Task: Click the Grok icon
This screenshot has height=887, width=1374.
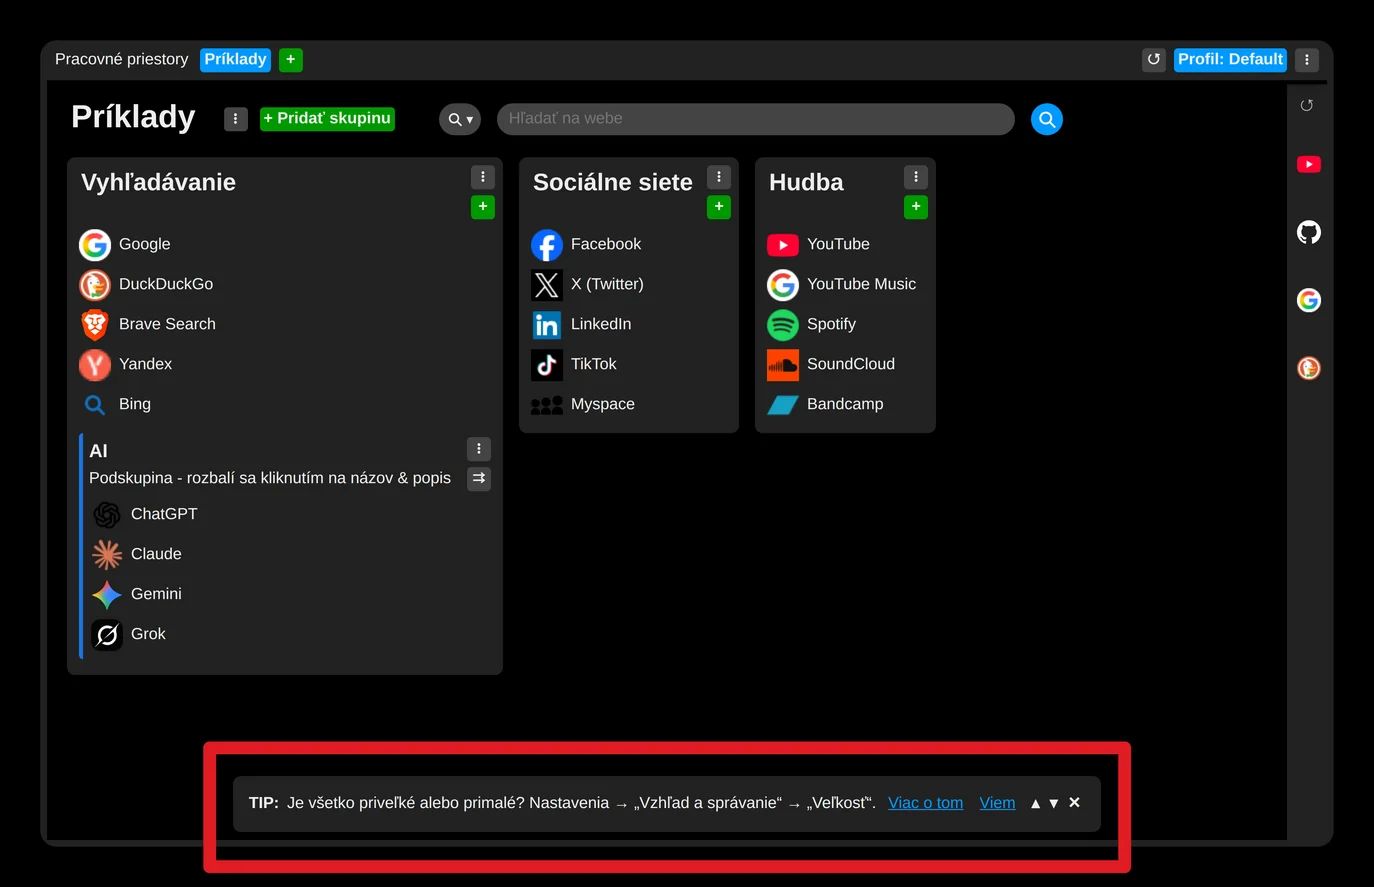Action: 107,634
